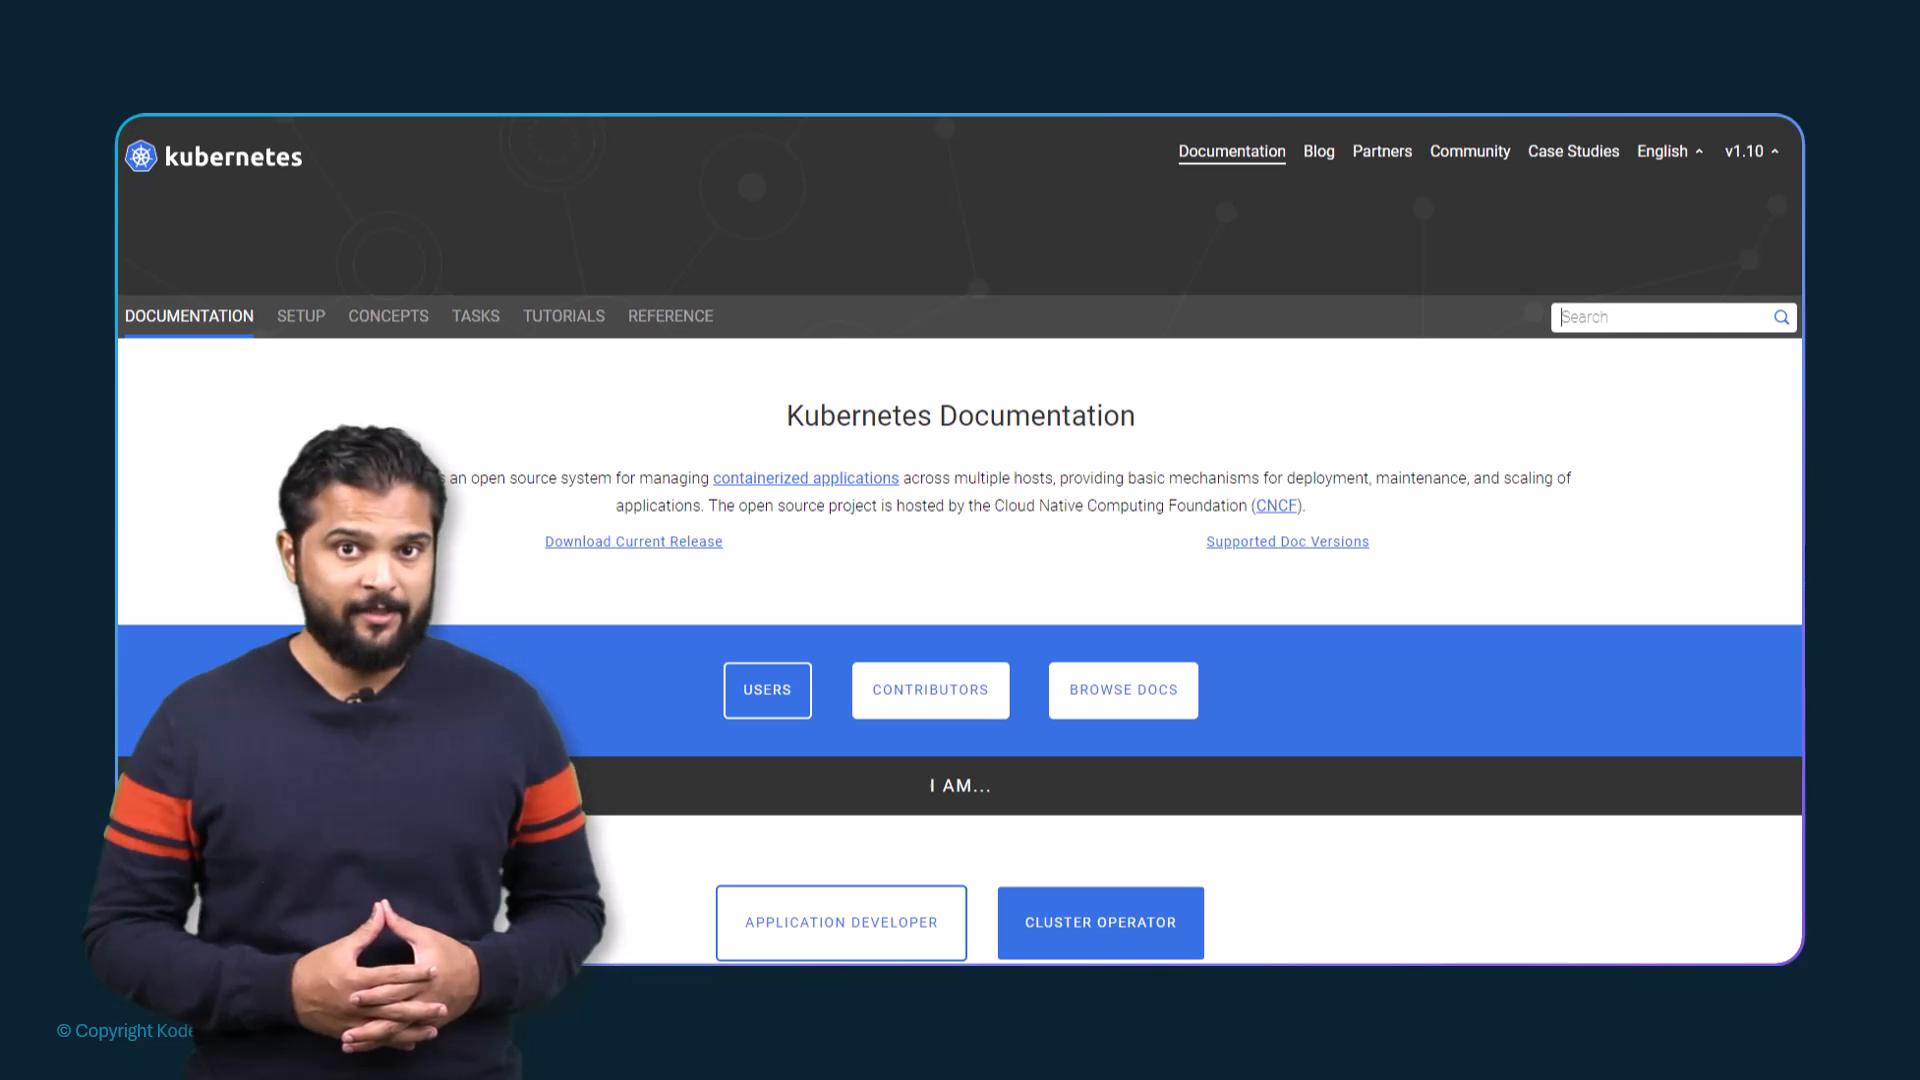Open the Partners page

1382,151
